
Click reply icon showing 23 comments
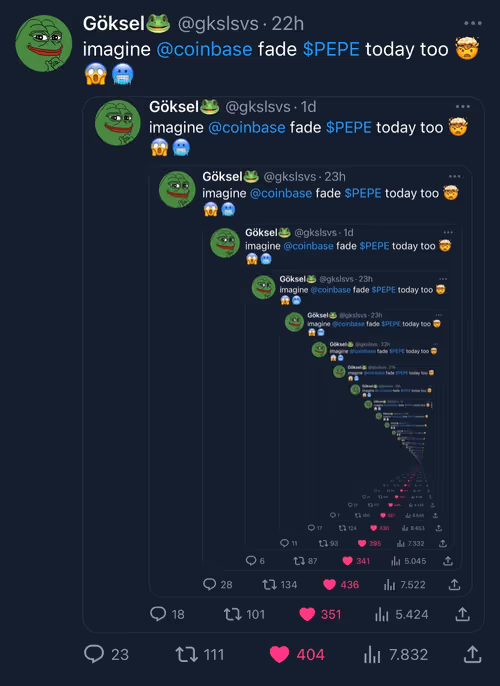(x=94, y=654)
